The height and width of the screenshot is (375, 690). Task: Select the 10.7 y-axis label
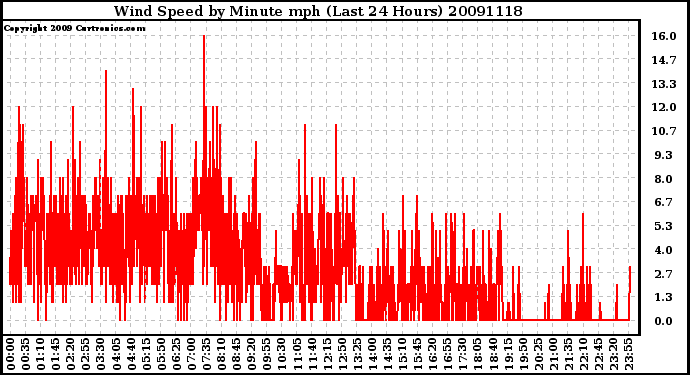coord(664,131)
